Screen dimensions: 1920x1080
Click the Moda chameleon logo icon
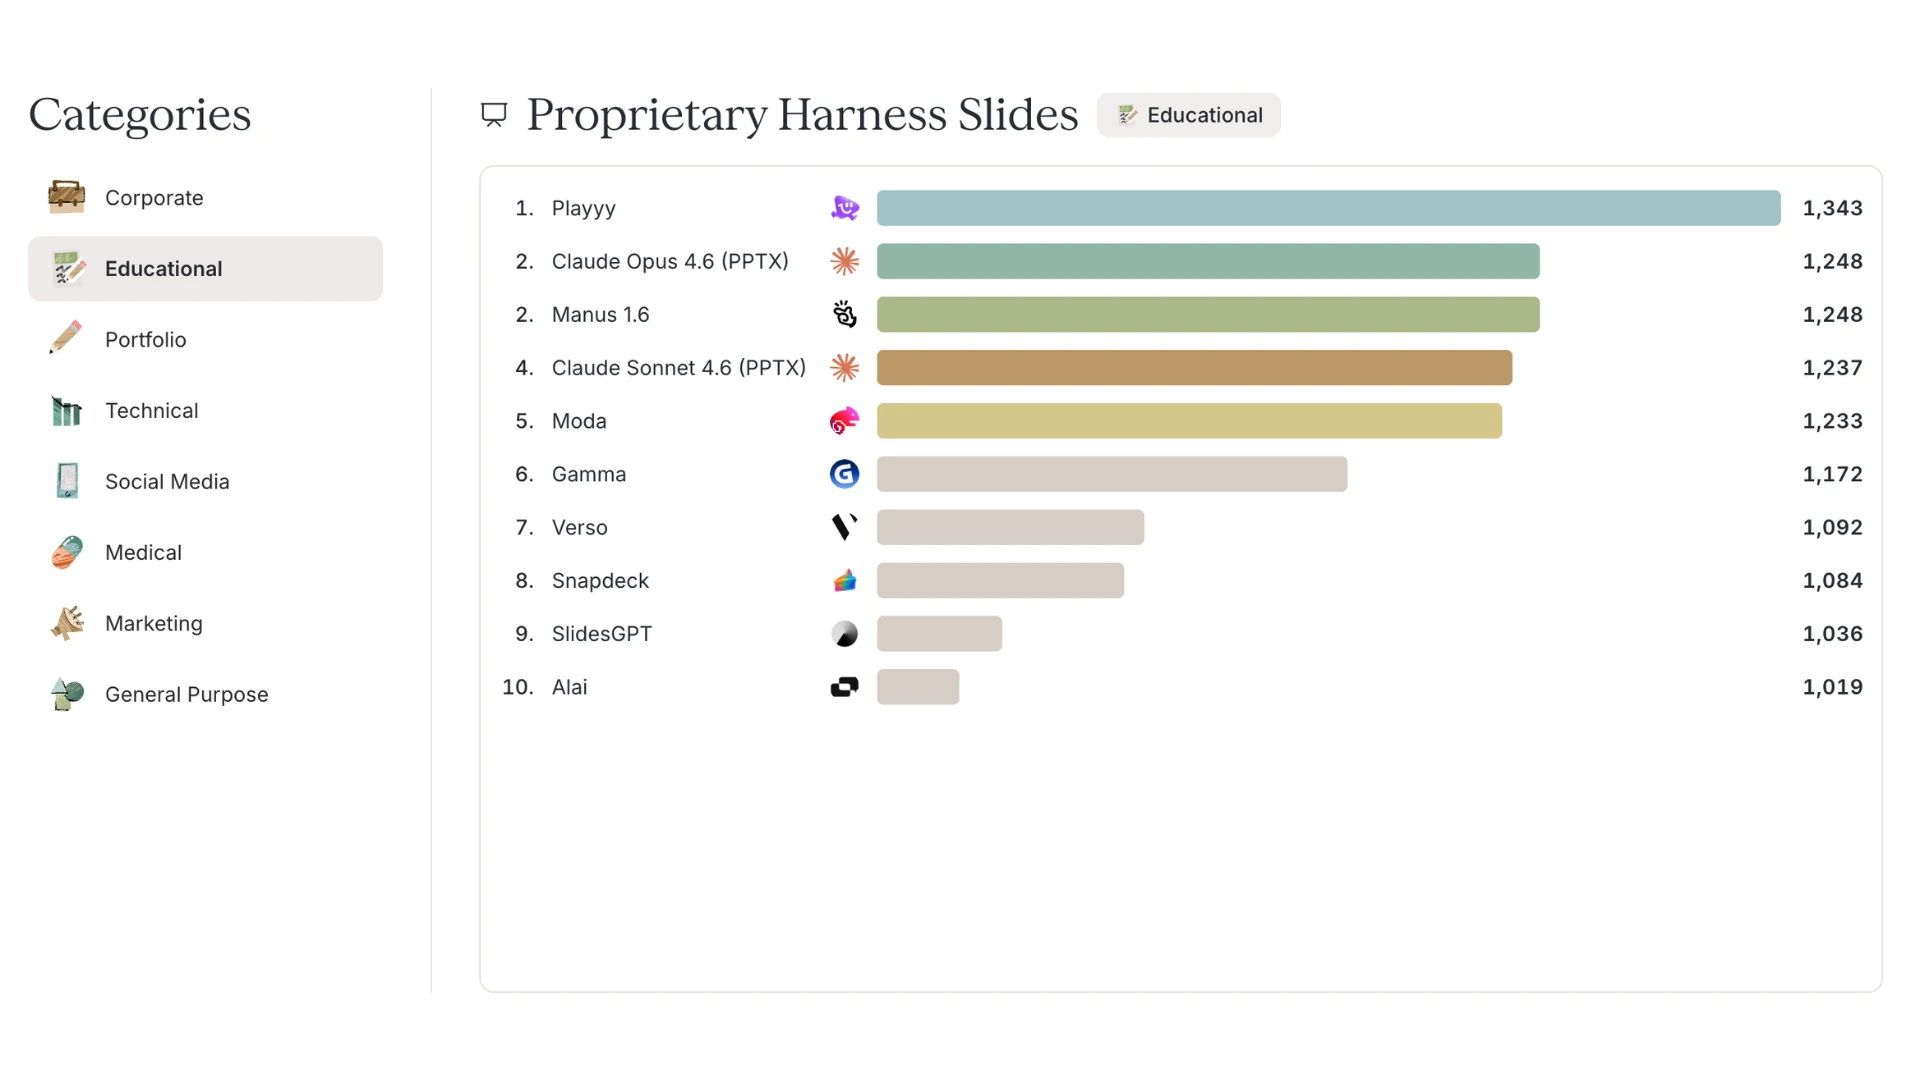[845, 421]
